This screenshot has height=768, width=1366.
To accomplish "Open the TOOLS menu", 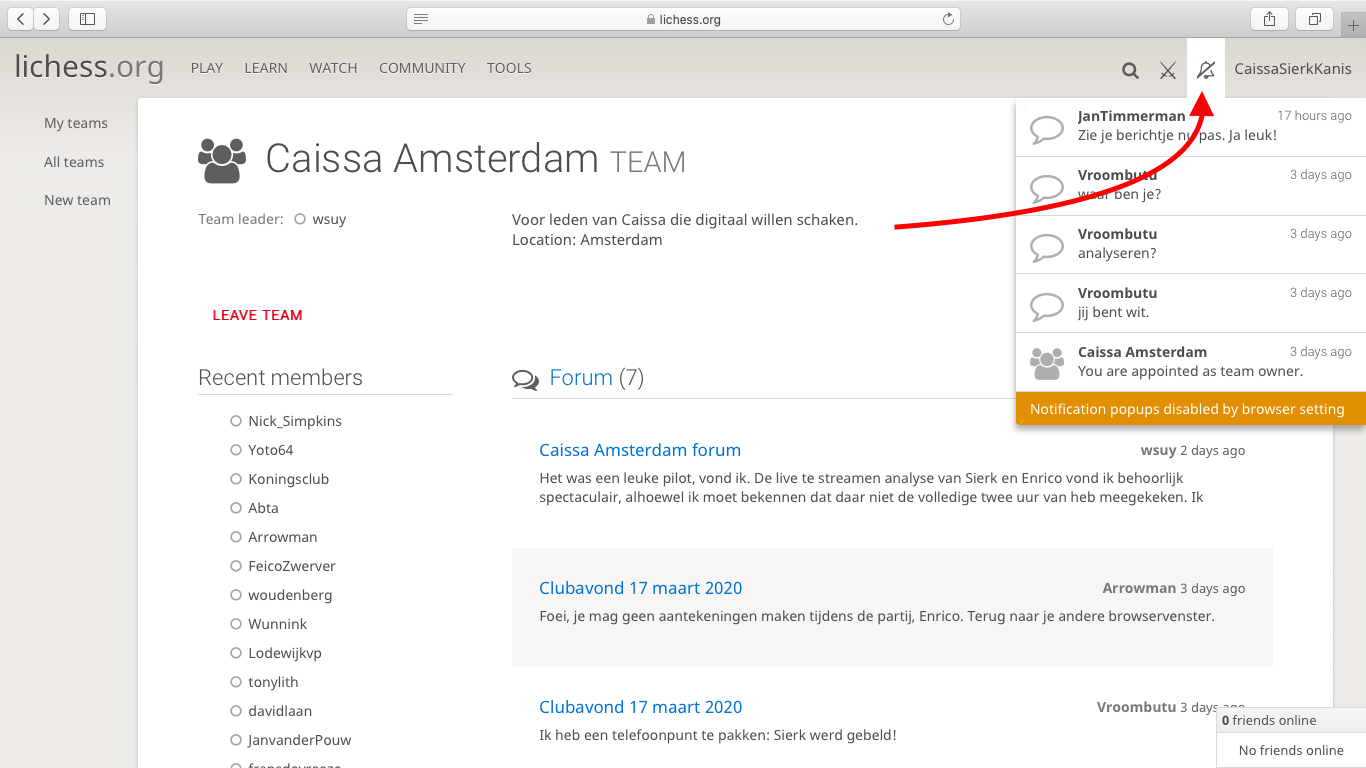I will pyautogui.click(x=509, y=68).
